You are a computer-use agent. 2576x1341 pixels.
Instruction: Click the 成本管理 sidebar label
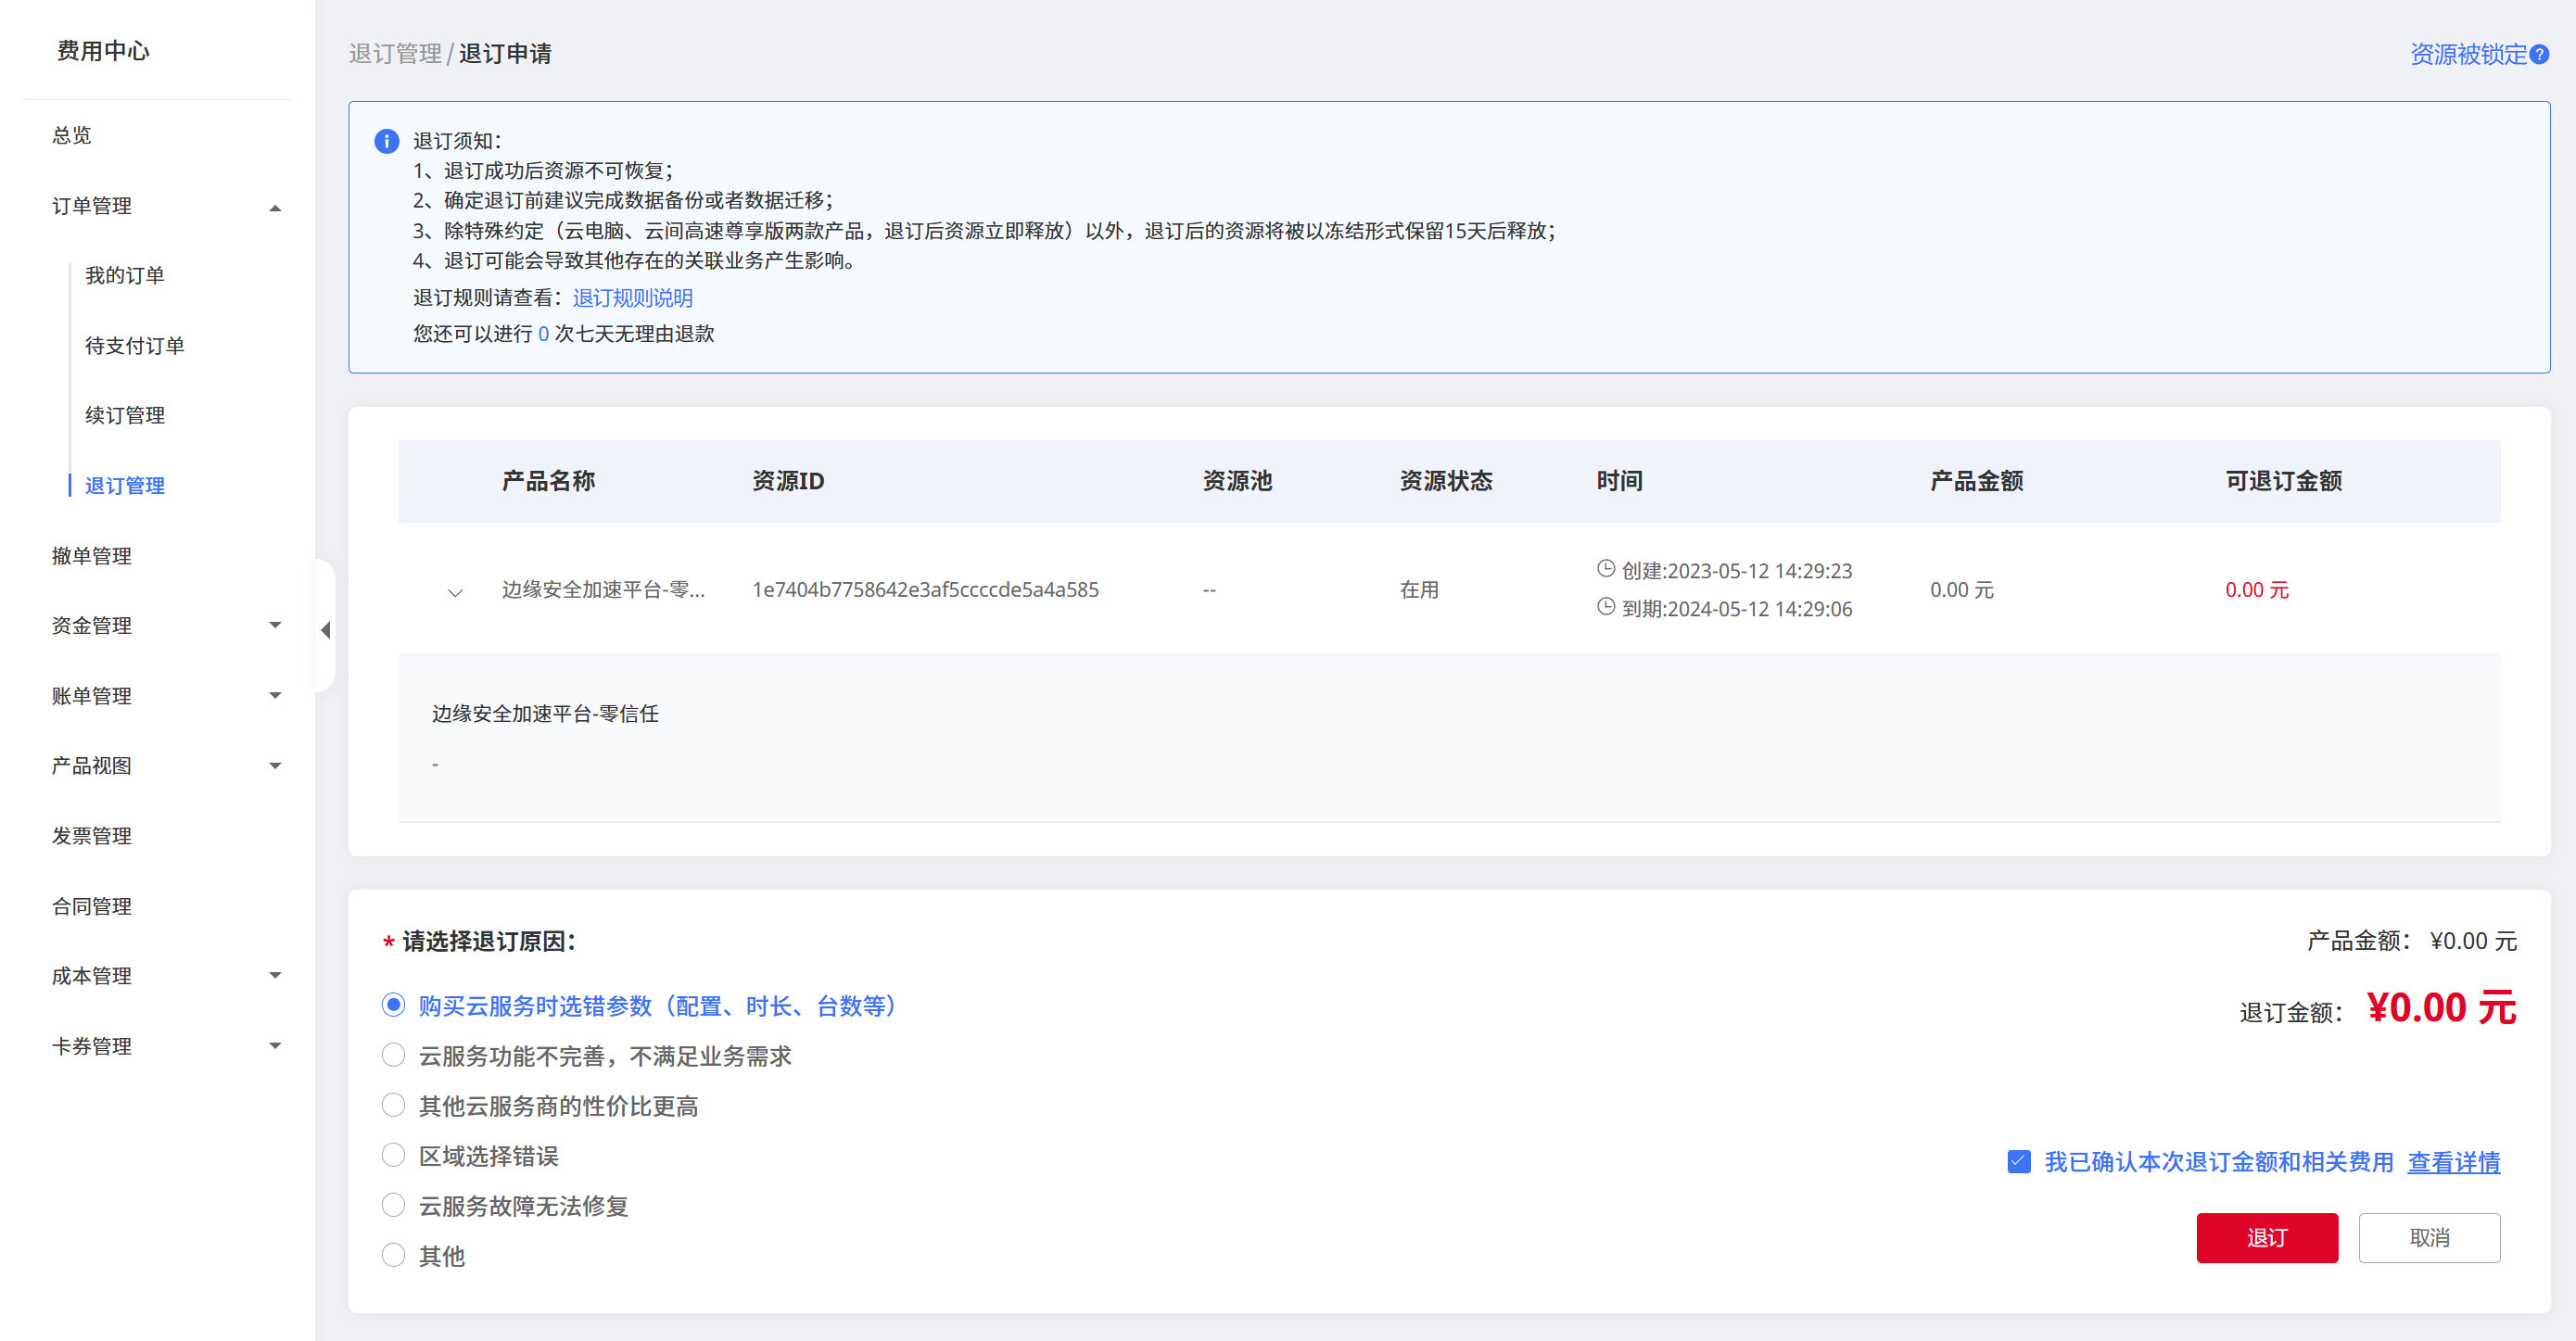click(91, 975)
